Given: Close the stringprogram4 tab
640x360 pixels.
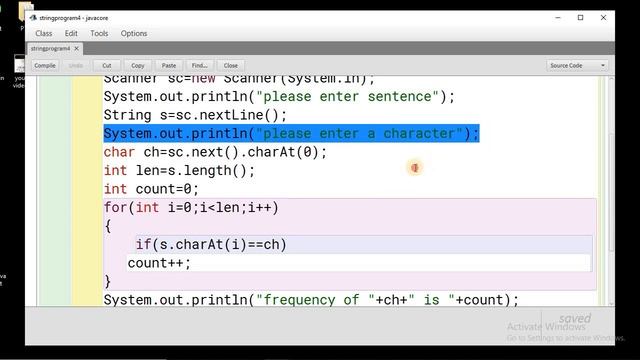Looking at the screenshot, I should [x=76, y=49].
